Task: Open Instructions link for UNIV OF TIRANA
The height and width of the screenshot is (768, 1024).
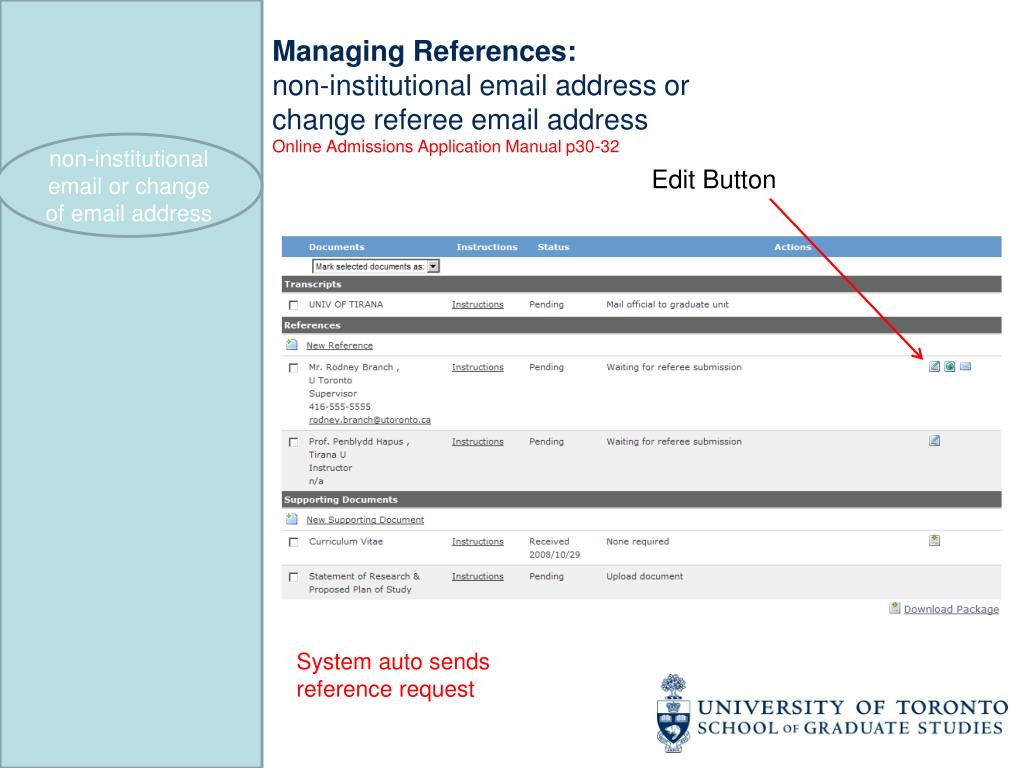Action: pyautogui.click(x=477, y=304)
